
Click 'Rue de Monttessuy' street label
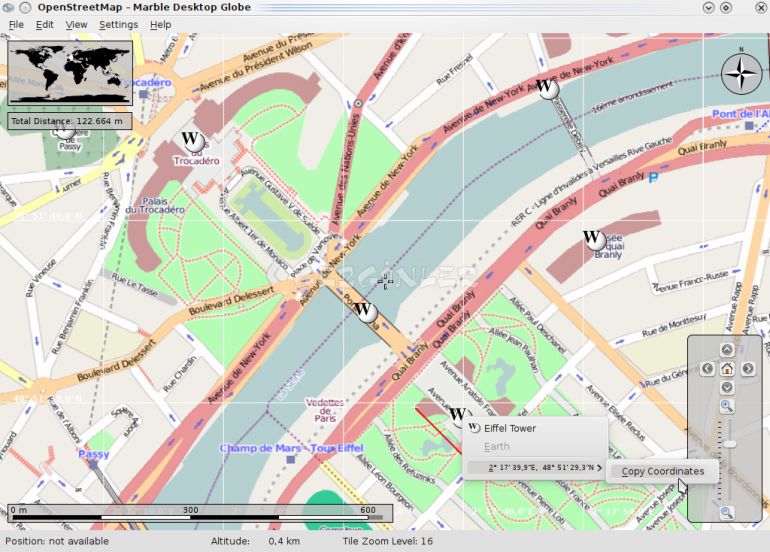(x=674, y=326)
